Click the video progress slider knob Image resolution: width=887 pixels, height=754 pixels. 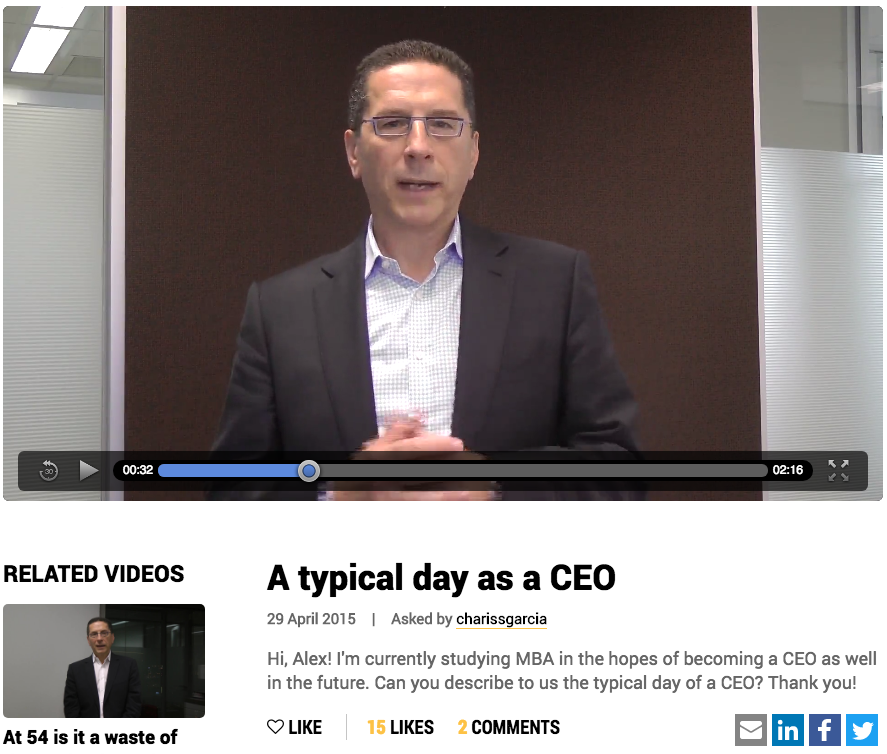tap(309, 471)
